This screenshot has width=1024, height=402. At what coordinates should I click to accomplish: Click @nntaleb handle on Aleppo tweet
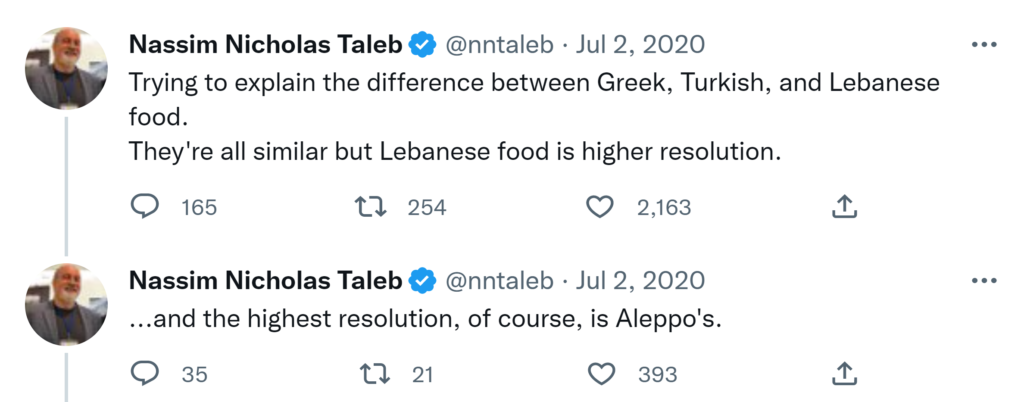496,281
